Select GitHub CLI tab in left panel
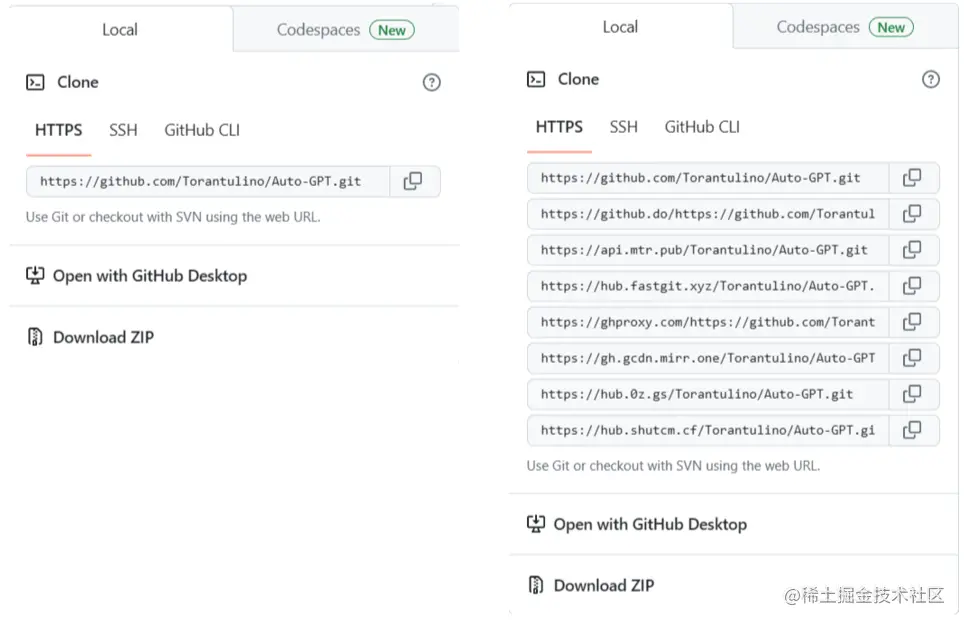 202,130
